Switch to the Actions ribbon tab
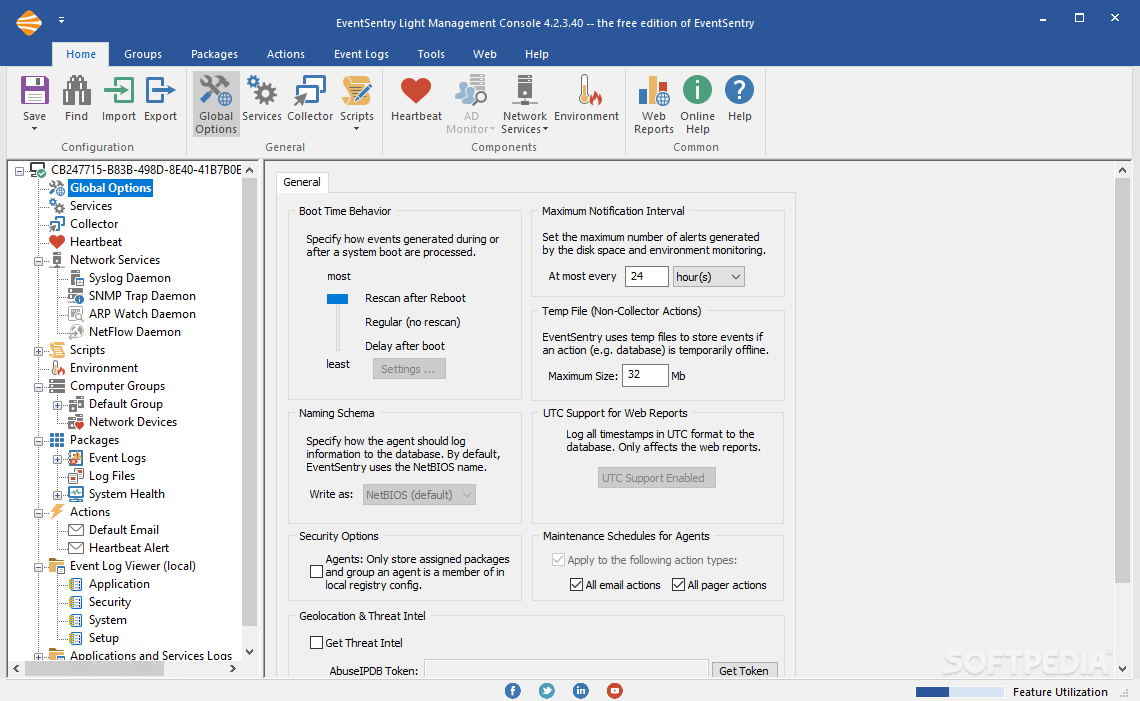 [286, 54]
